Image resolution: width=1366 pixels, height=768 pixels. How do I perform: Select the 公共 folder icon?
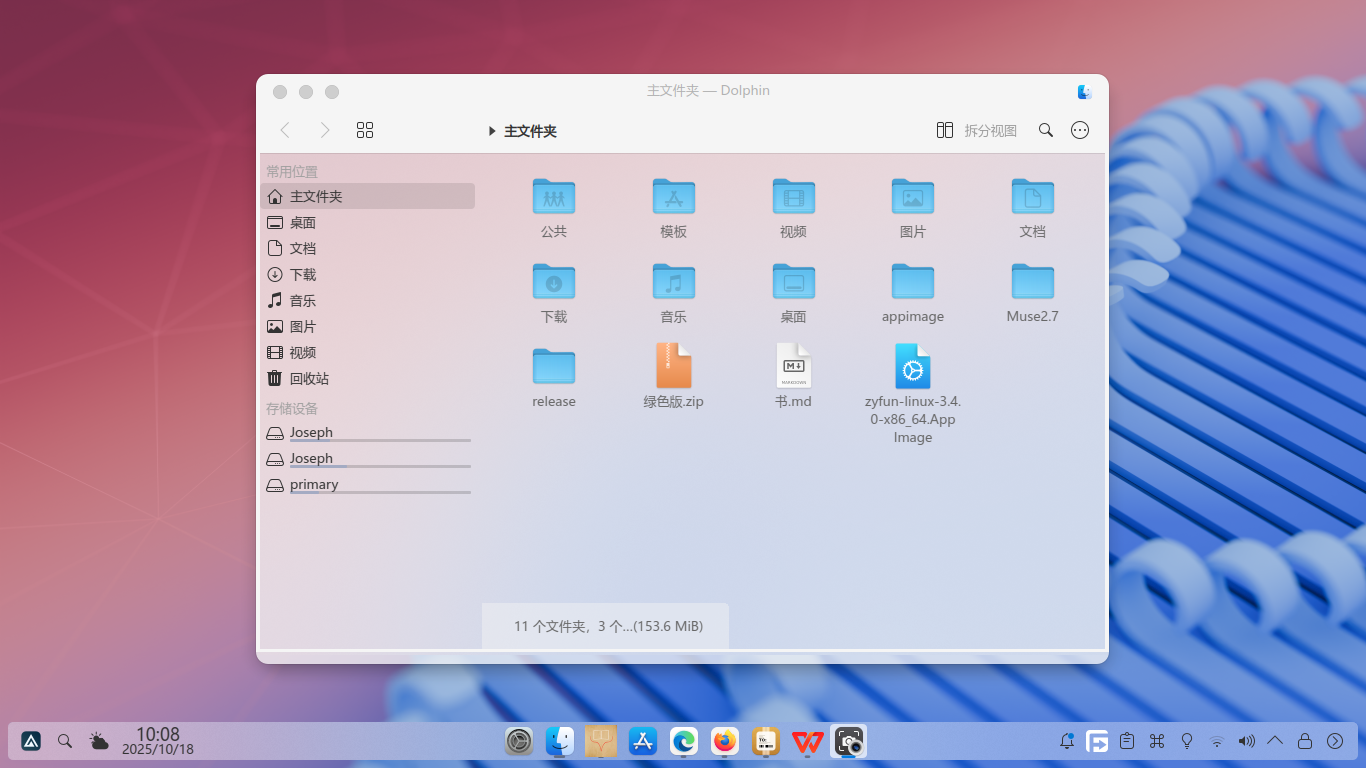[554, 196]
